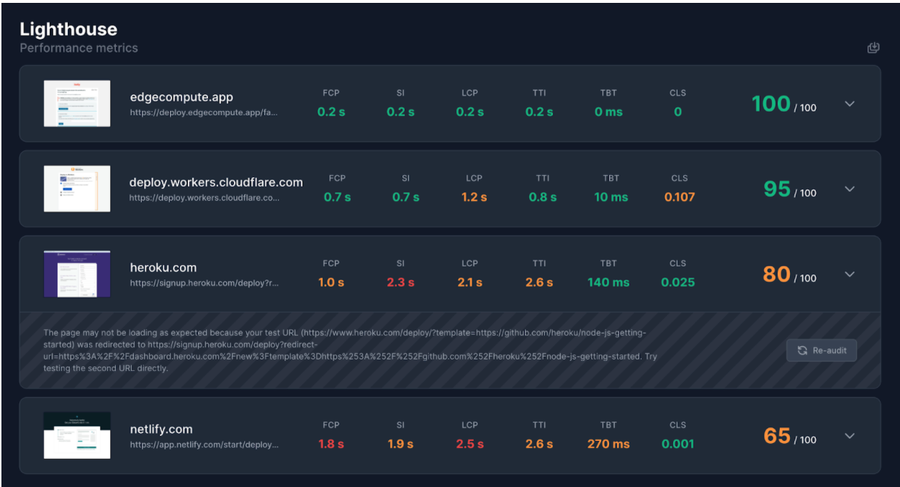Viewport: 900px width, 487px height.
Task: Open the deploy.workers.cloudflare.co URL link
Action: (x=204, y=198)
